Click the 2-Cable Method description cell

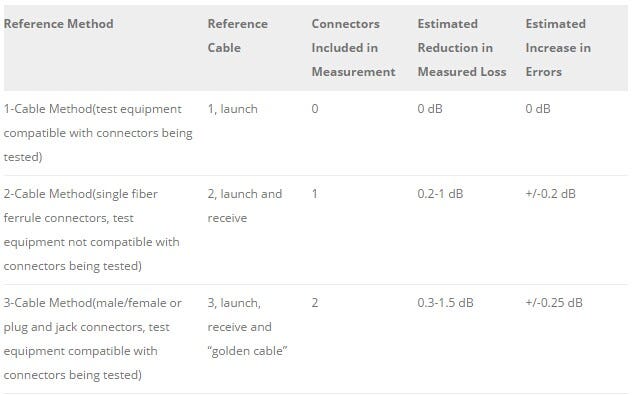[92, 230]
